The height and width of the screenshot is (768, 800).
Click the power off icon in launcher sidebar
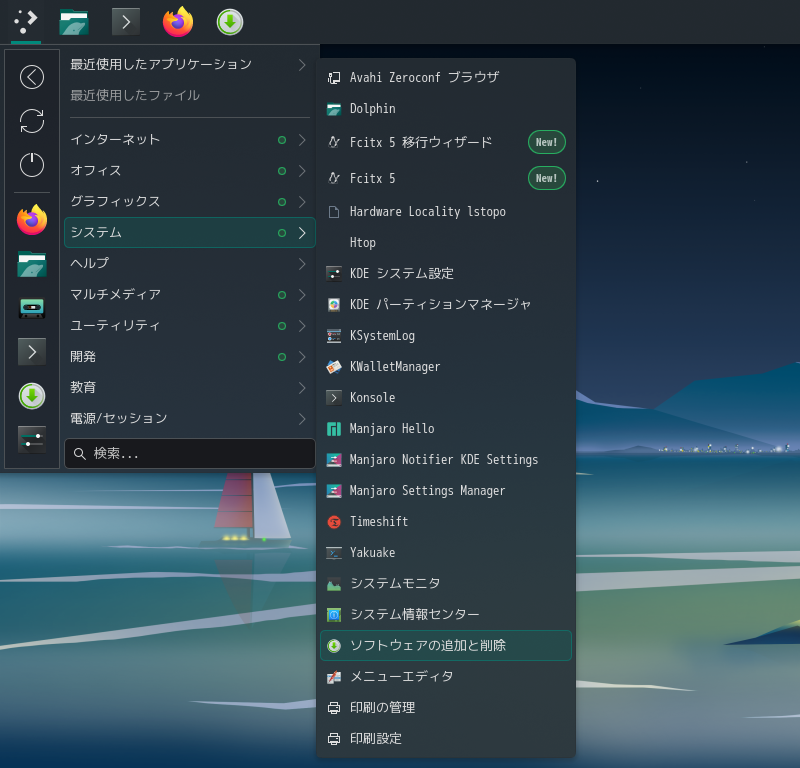tap(32, 165)
